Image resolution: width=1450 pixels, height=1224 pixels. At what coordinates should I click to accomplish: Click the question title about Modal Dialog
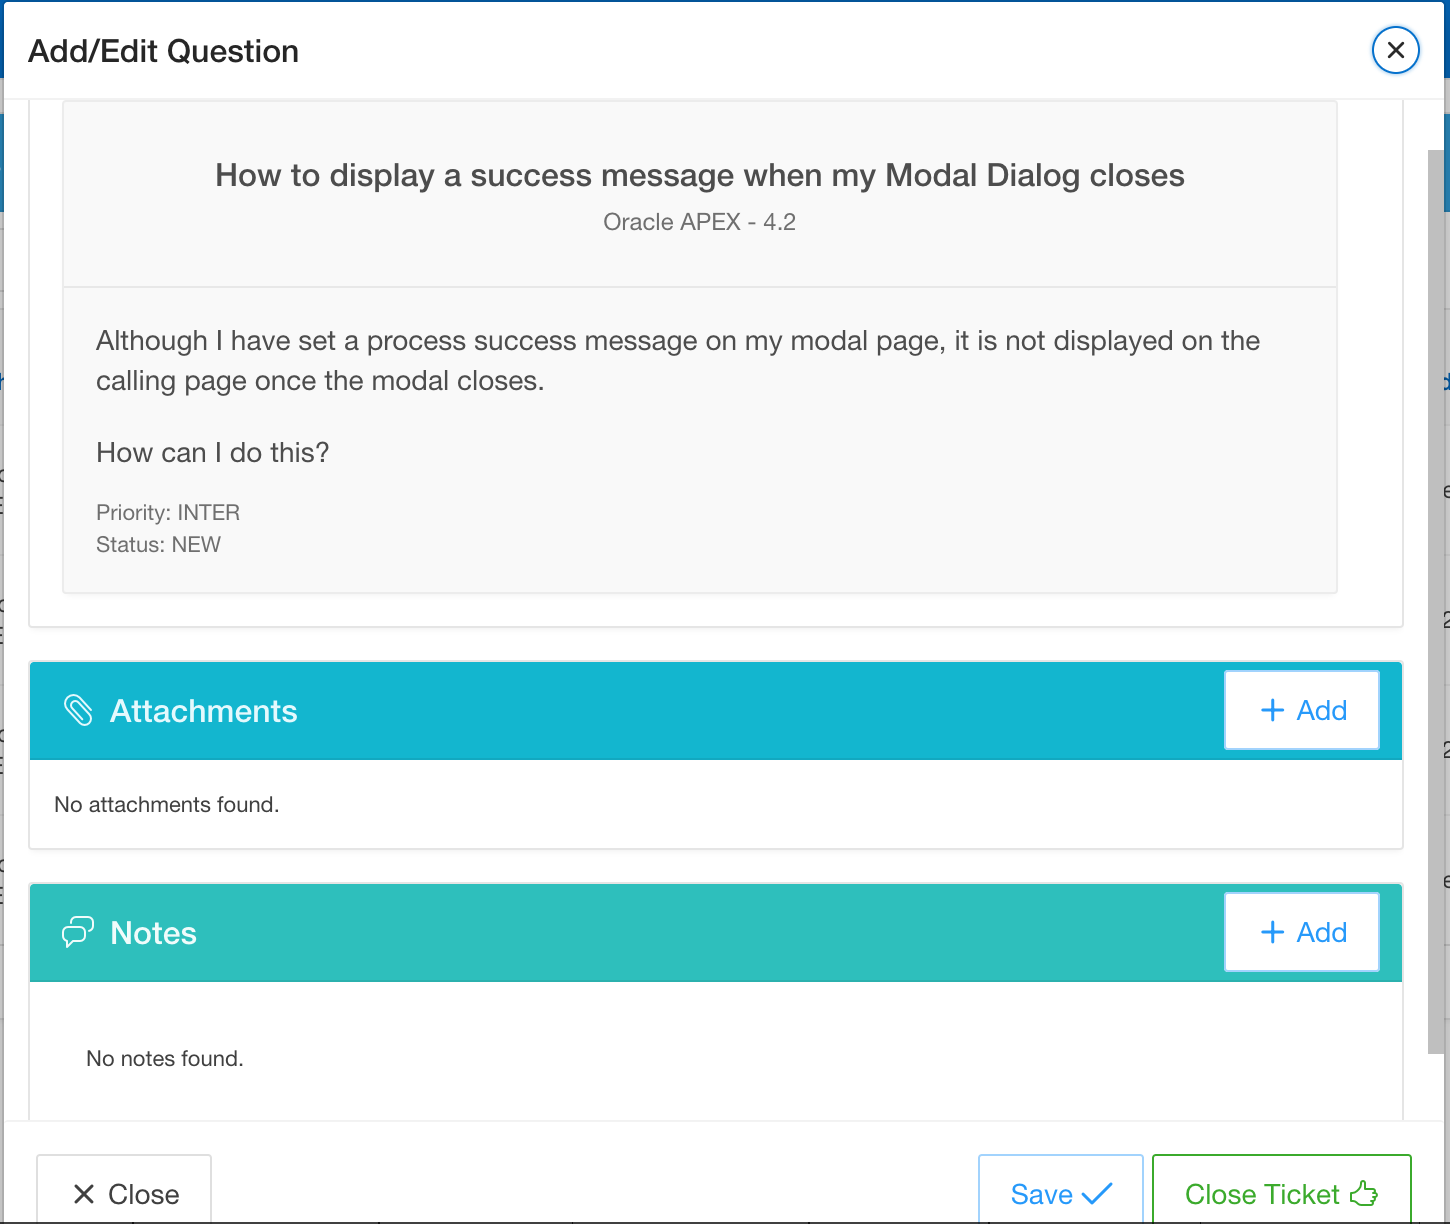tap(700, 175)
